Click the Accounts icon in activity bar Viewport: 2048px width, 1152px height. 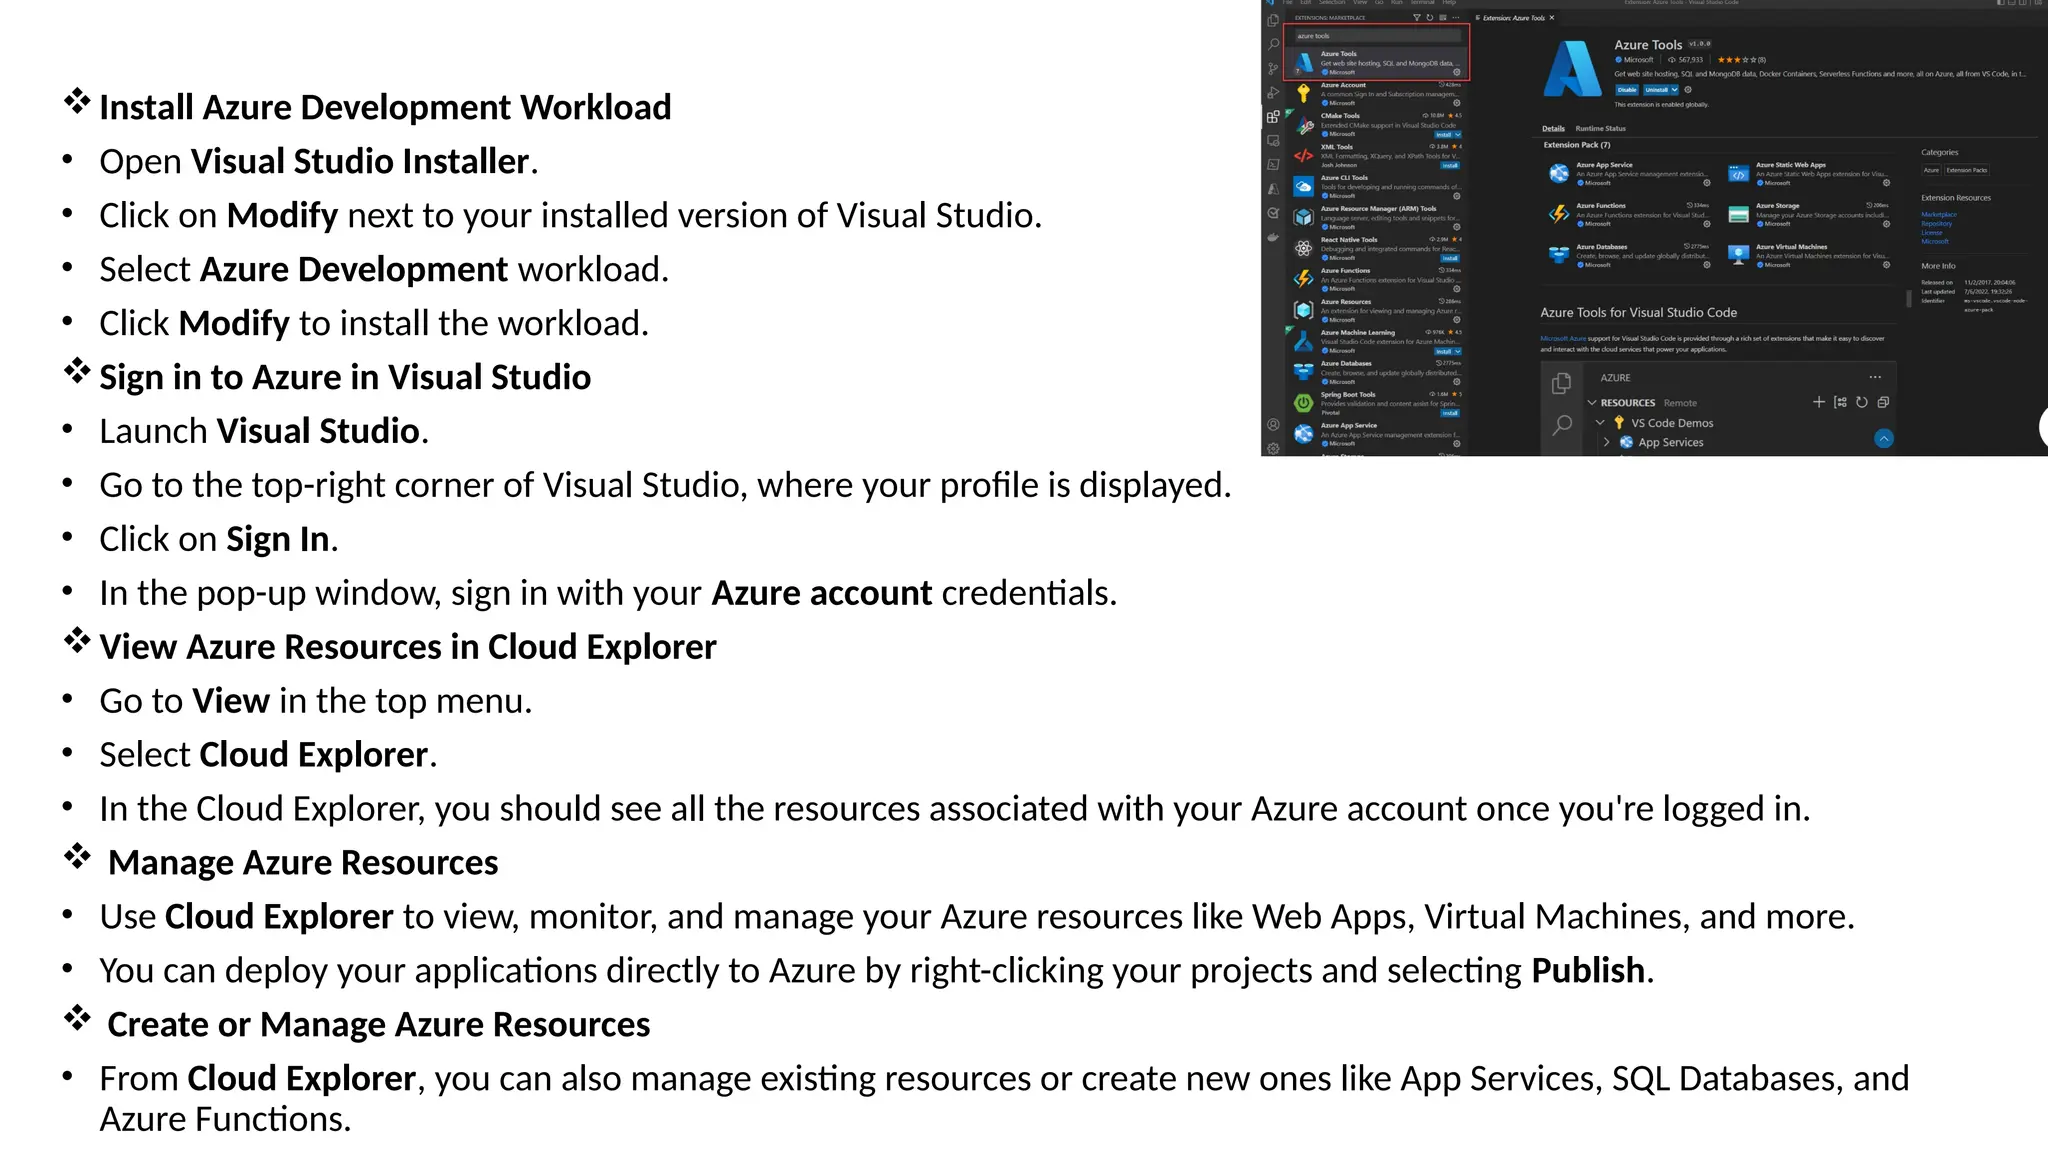point(1273,425)
